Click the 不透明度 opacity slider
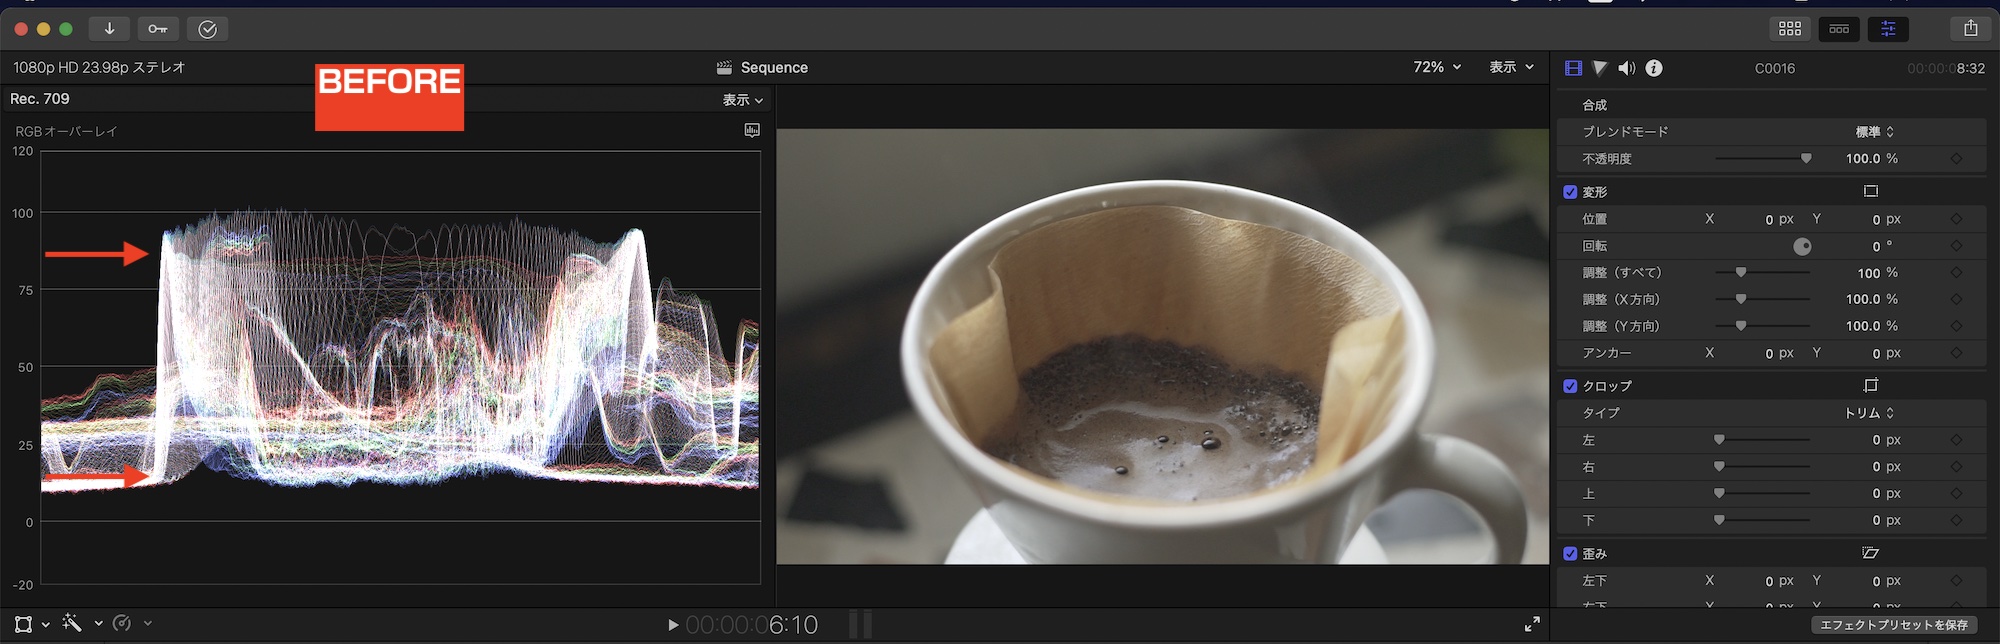 pos(1762,159)
